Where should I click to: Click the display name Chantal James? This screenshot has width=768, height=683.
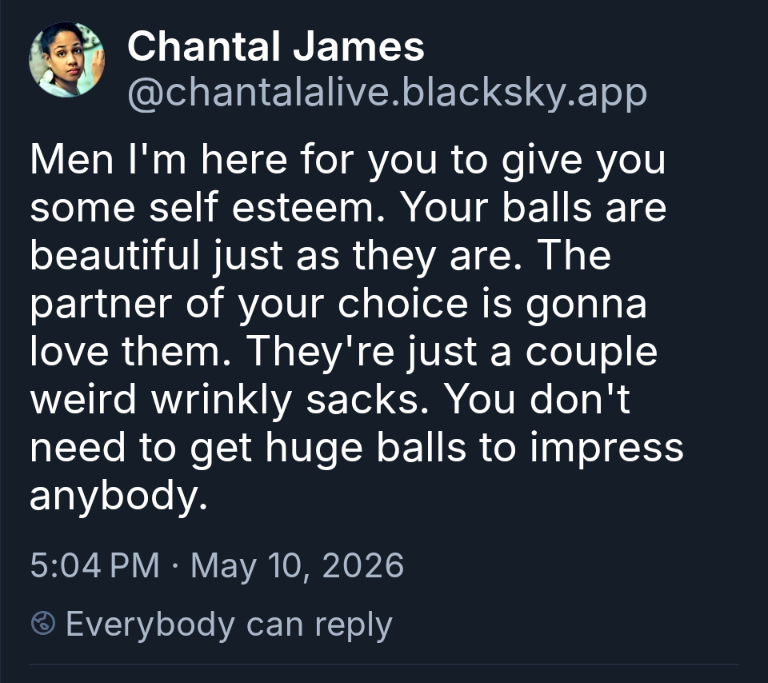tap(276, 47)
